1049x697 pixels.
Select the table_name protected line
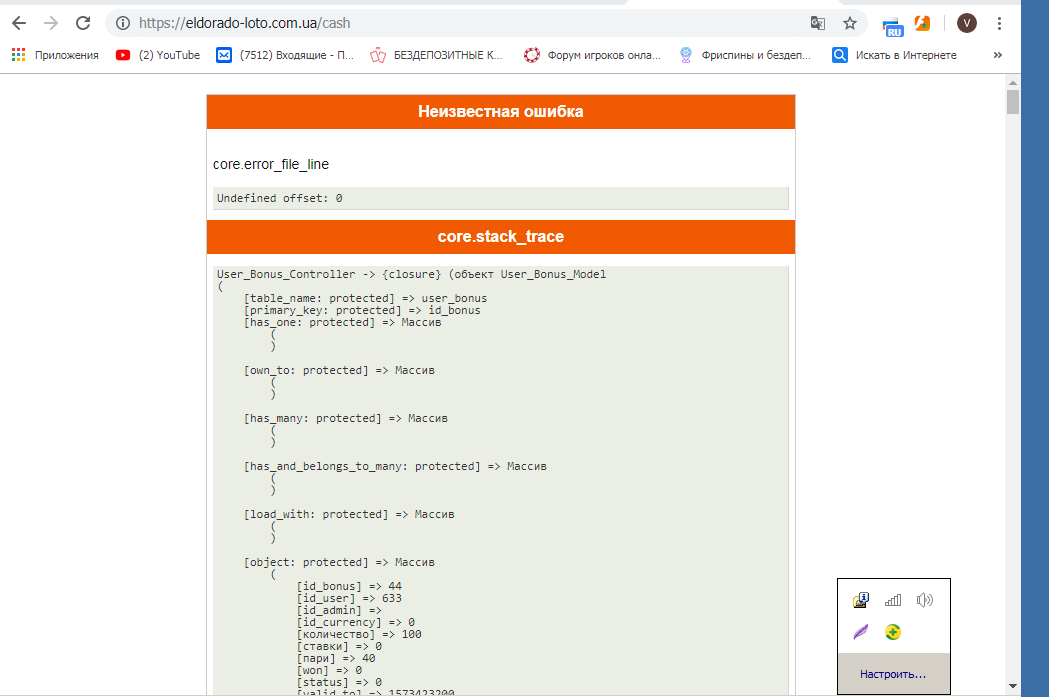[365, 298]
